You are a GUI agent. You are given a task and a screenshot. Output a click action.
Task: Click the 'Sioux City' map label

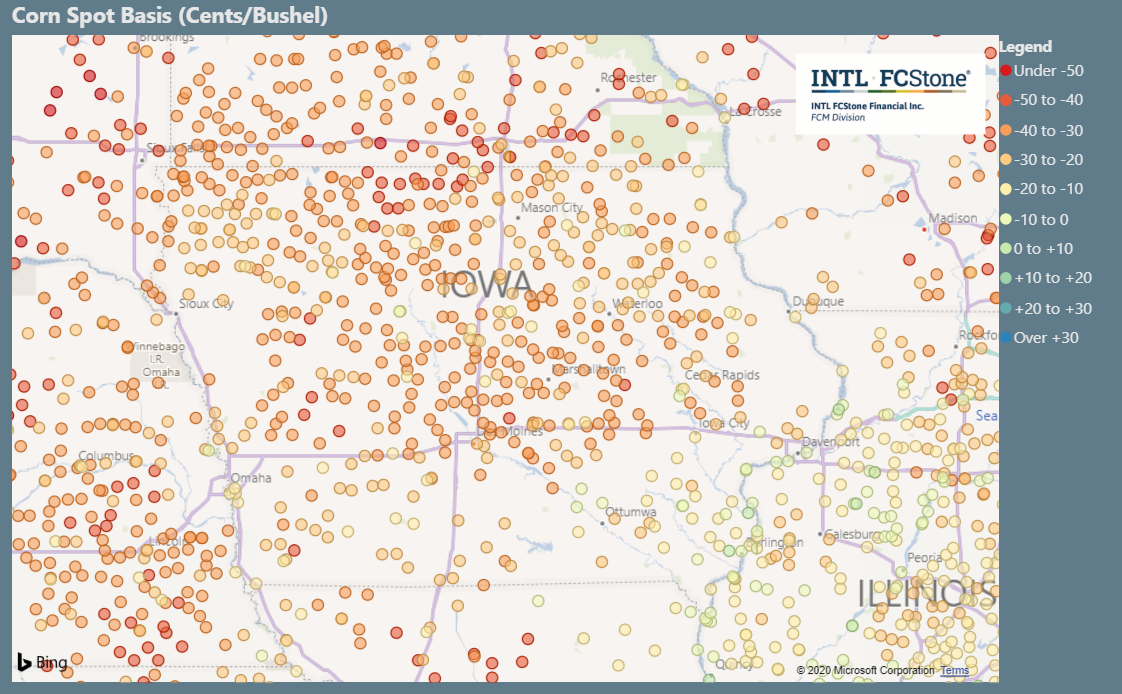(206, 303)
